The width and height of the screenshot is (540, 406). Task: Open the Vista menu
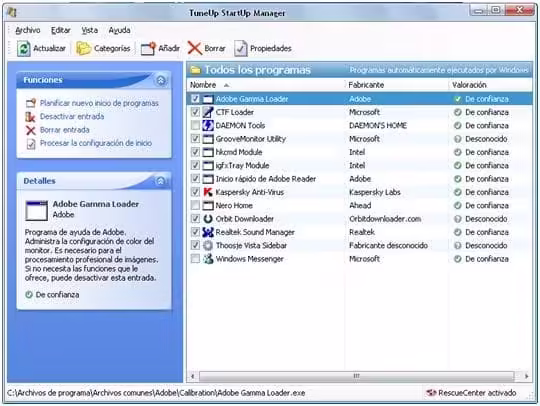pyautogui.click(x=90, y=30)
